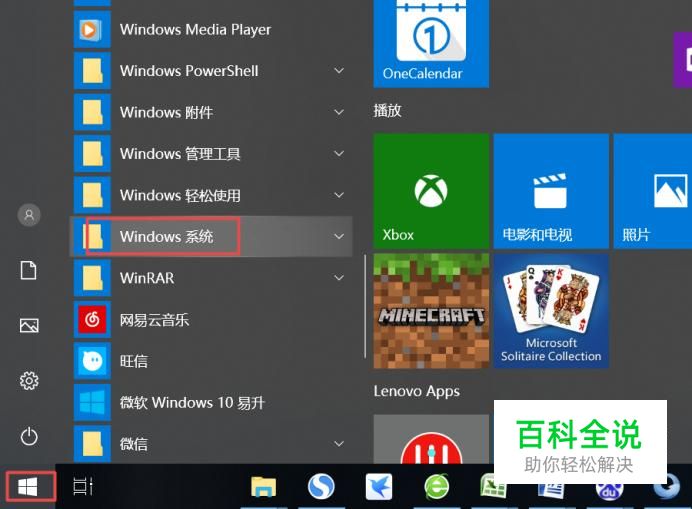This screenshot has width=692, height=509.
Task: Open the user account icon
Action: 29,215
